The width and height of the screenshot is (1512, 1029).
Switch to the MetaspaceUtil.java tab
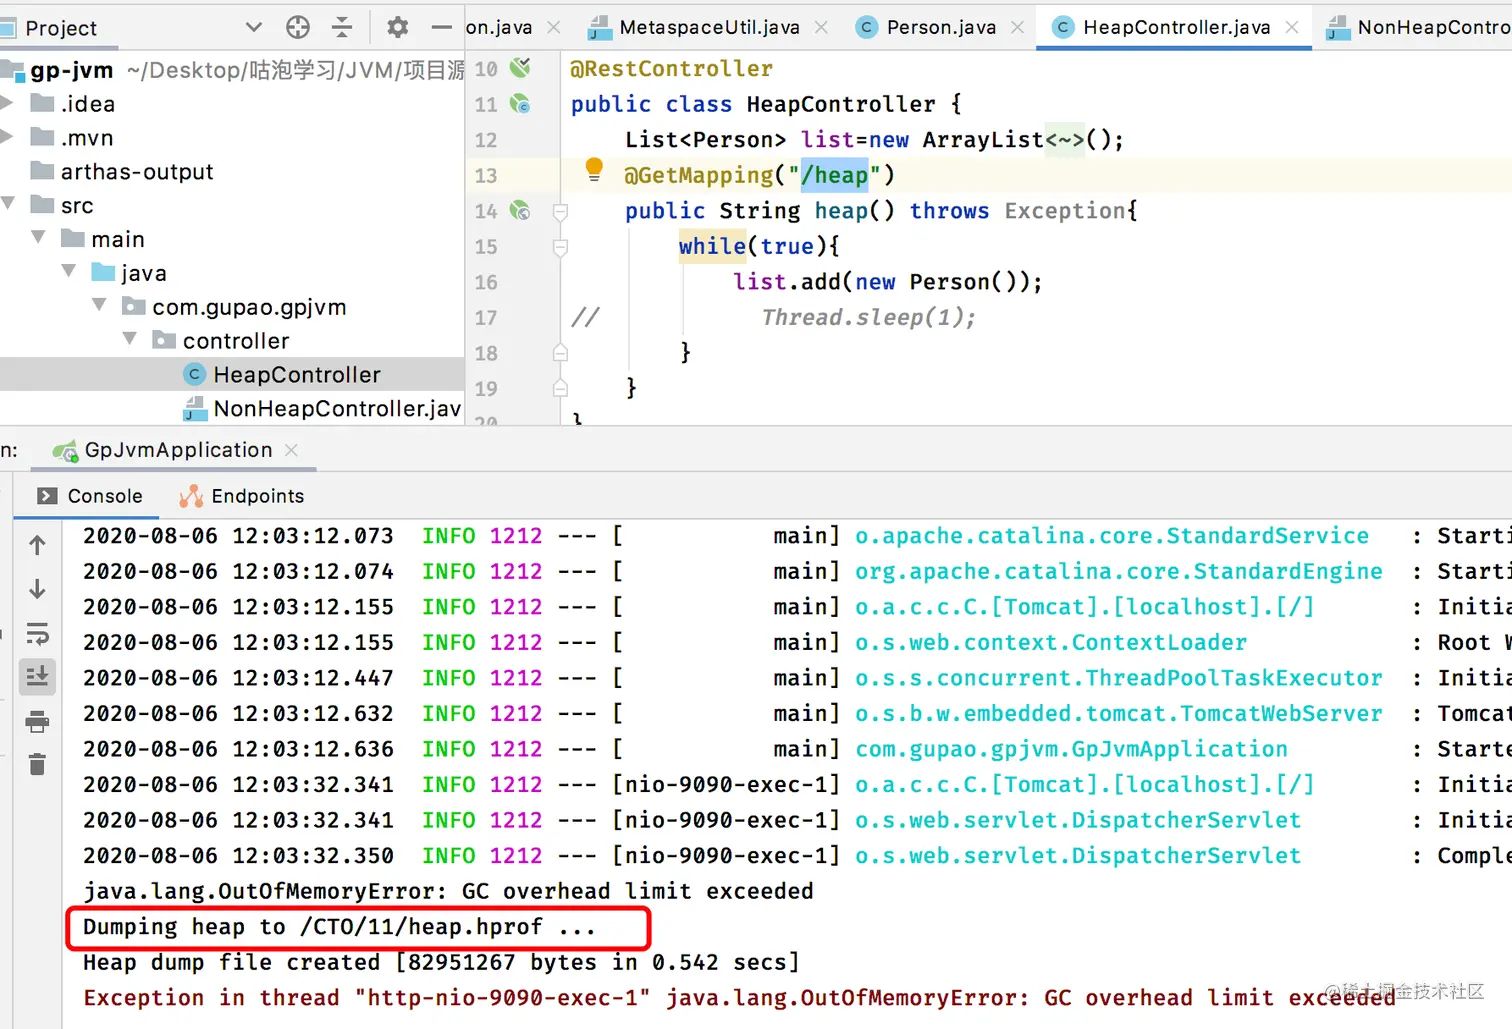pyautogui.click(x=709, y=28)
